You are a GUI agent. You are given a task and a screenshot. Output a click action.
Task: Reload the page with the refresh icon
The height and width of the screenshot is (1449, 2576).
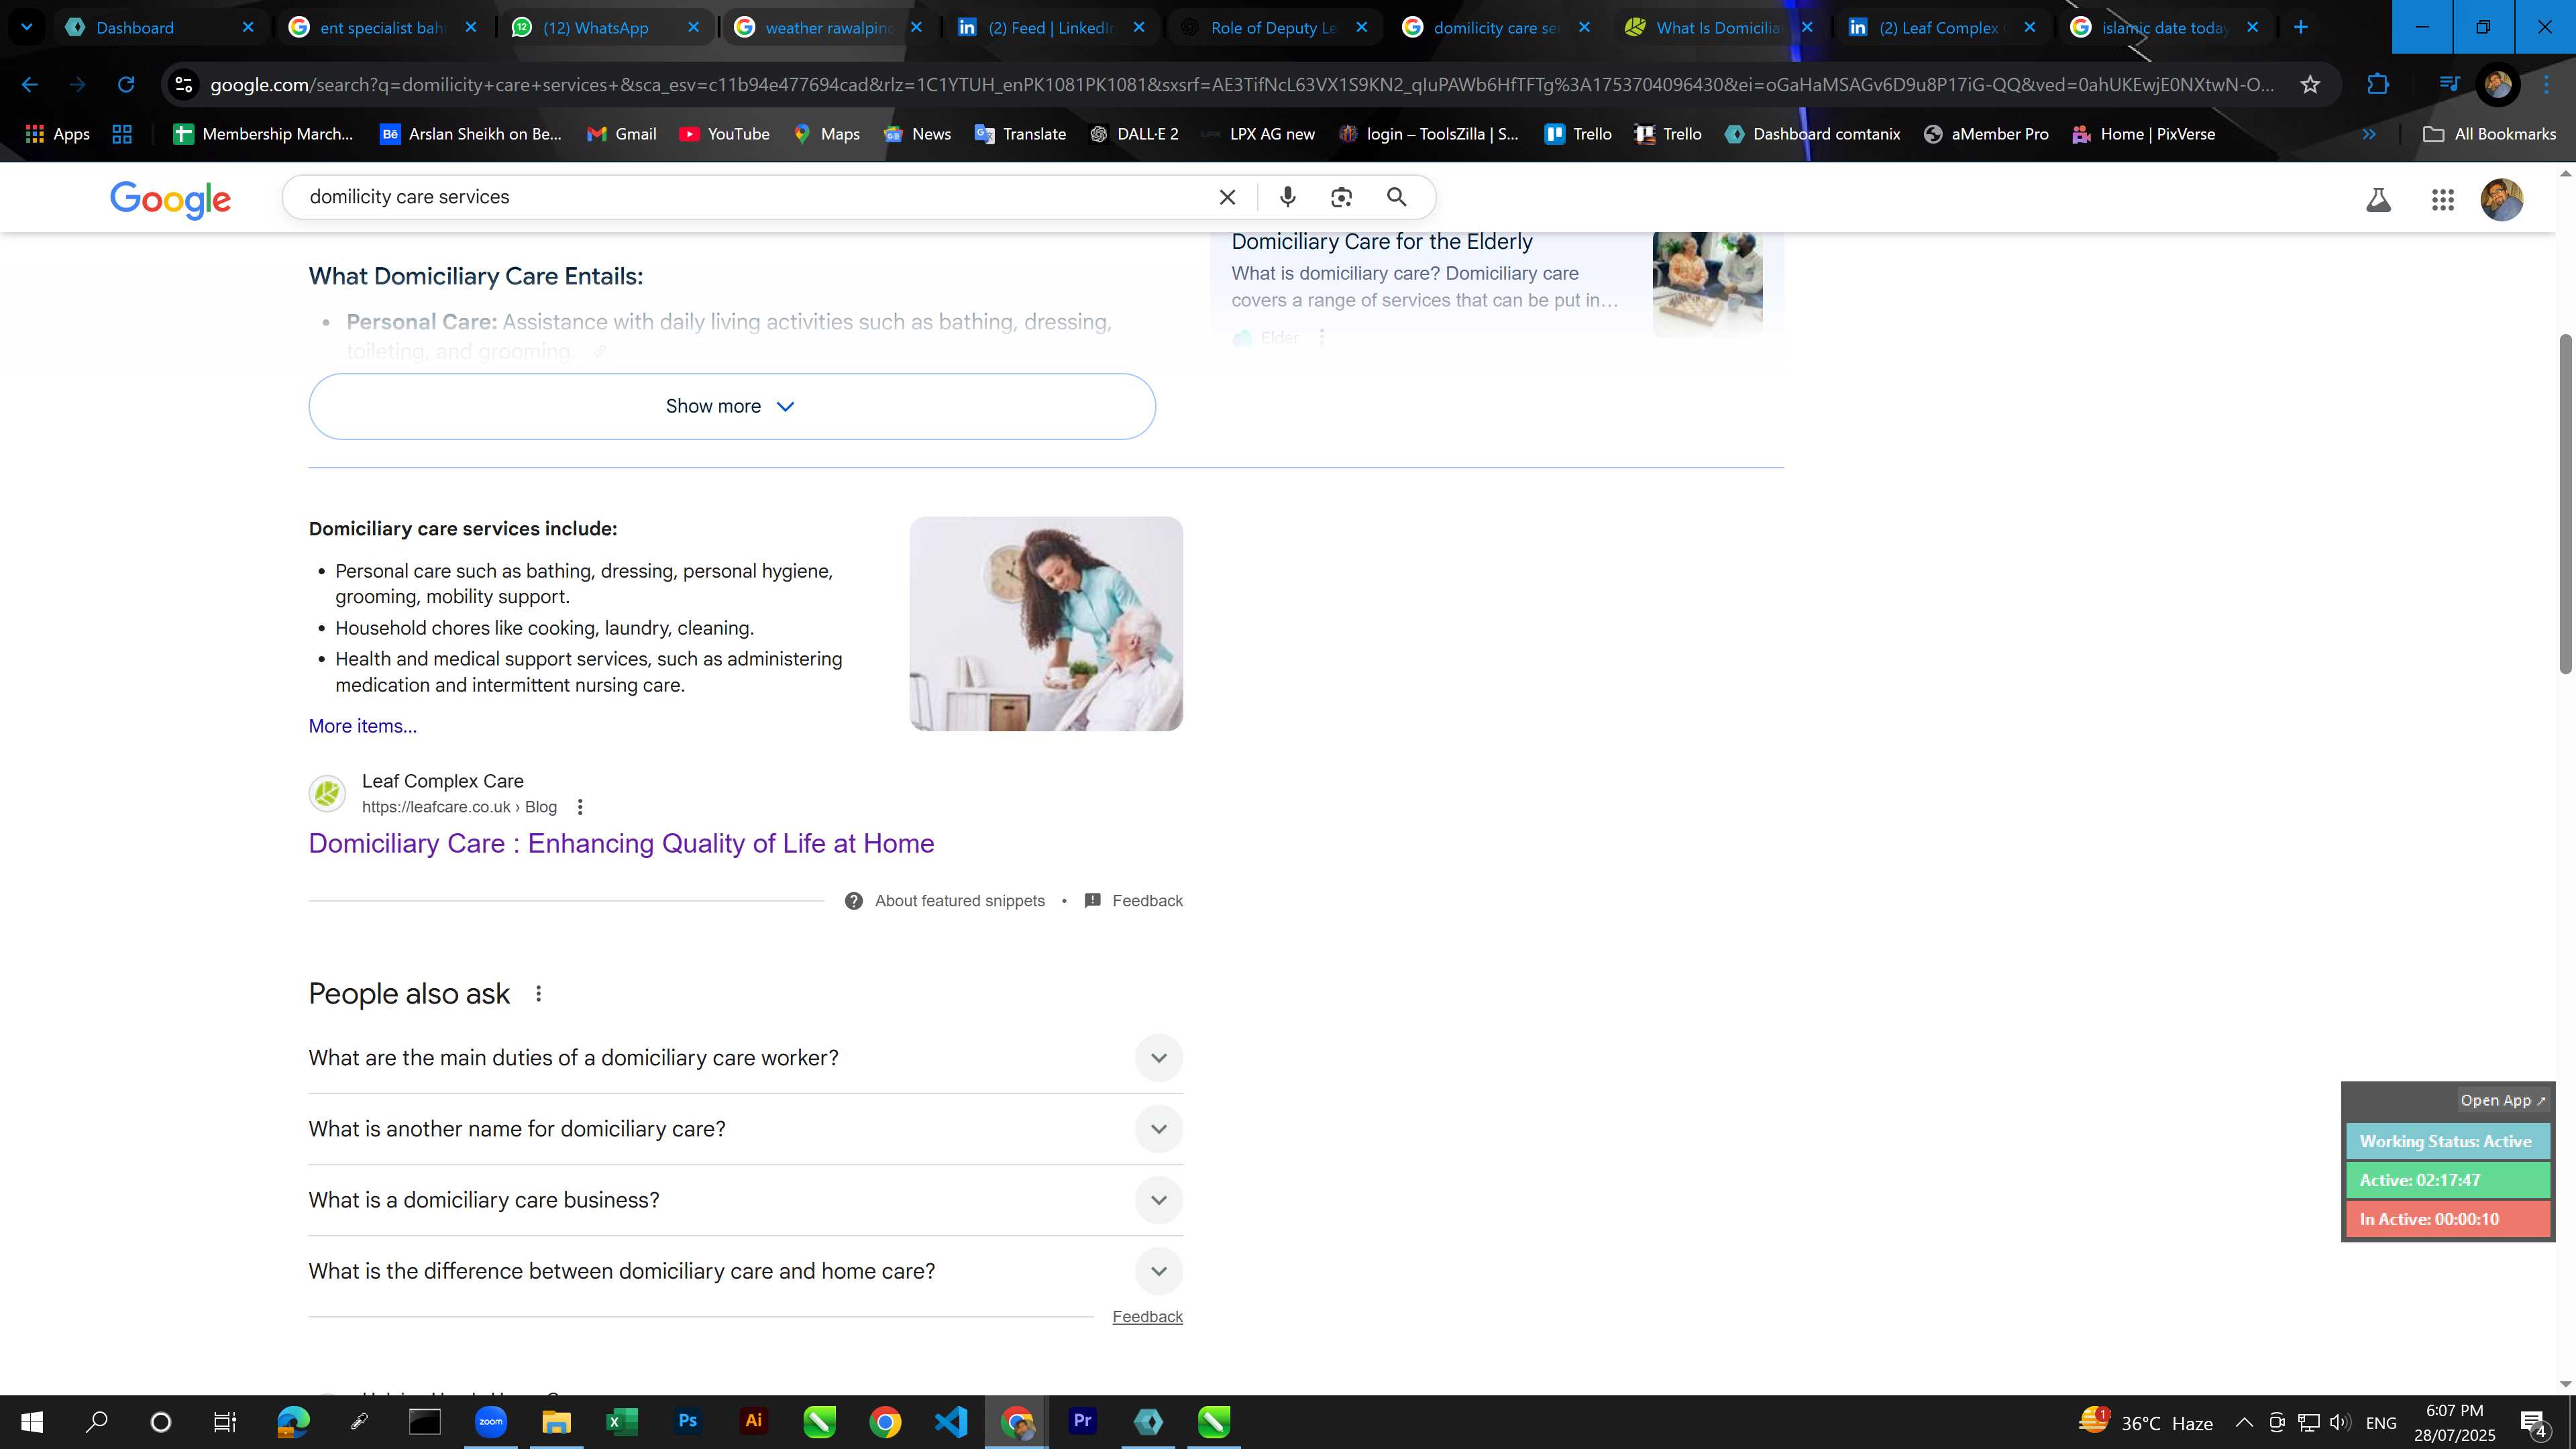point(126,85)
